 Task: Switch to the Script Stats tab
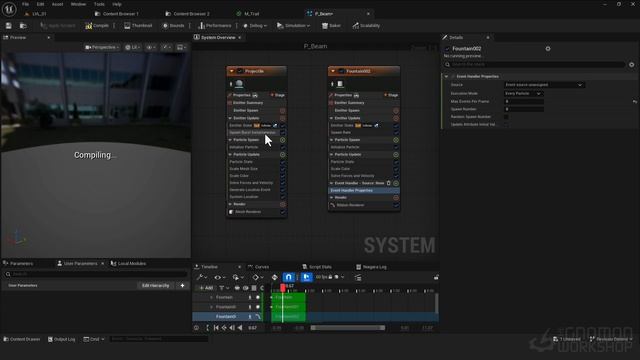click(x=317, y=267)
